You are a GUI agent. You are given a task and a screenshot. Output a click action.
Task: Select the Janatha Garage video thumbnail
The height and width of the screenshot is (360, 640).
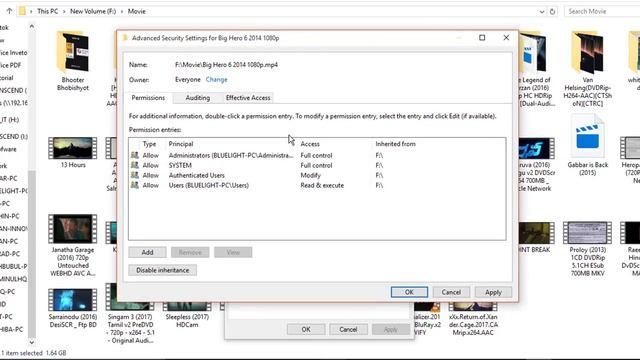pyautogui.click(x=73, y=229)
